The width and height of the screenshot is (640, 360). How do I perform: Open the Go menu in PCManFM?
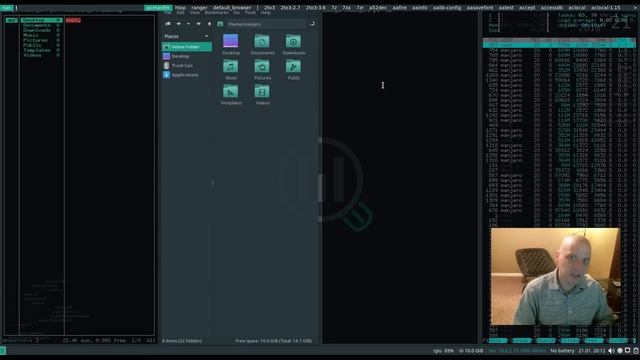236,13
